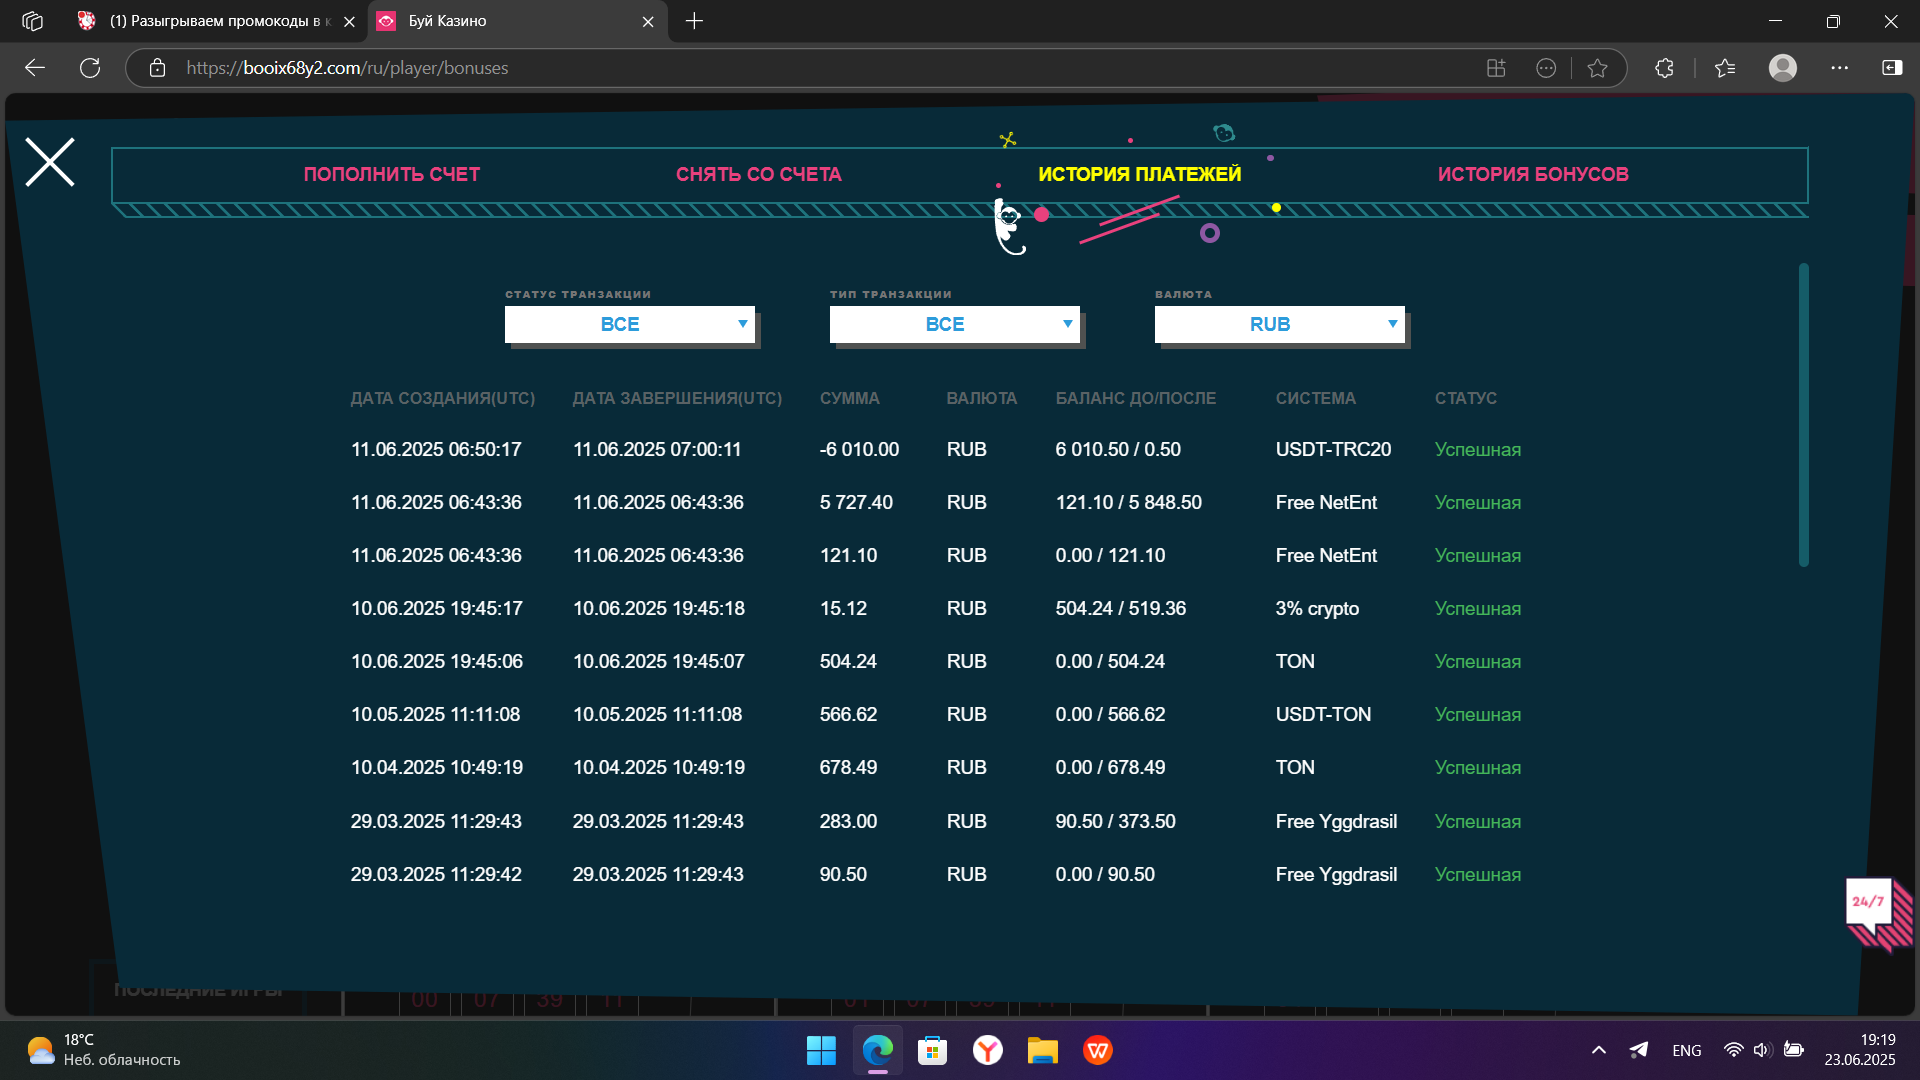Open browser extensions puzzle icon
This screenshot has height=1080, width=1920.
click(1664, 68)
